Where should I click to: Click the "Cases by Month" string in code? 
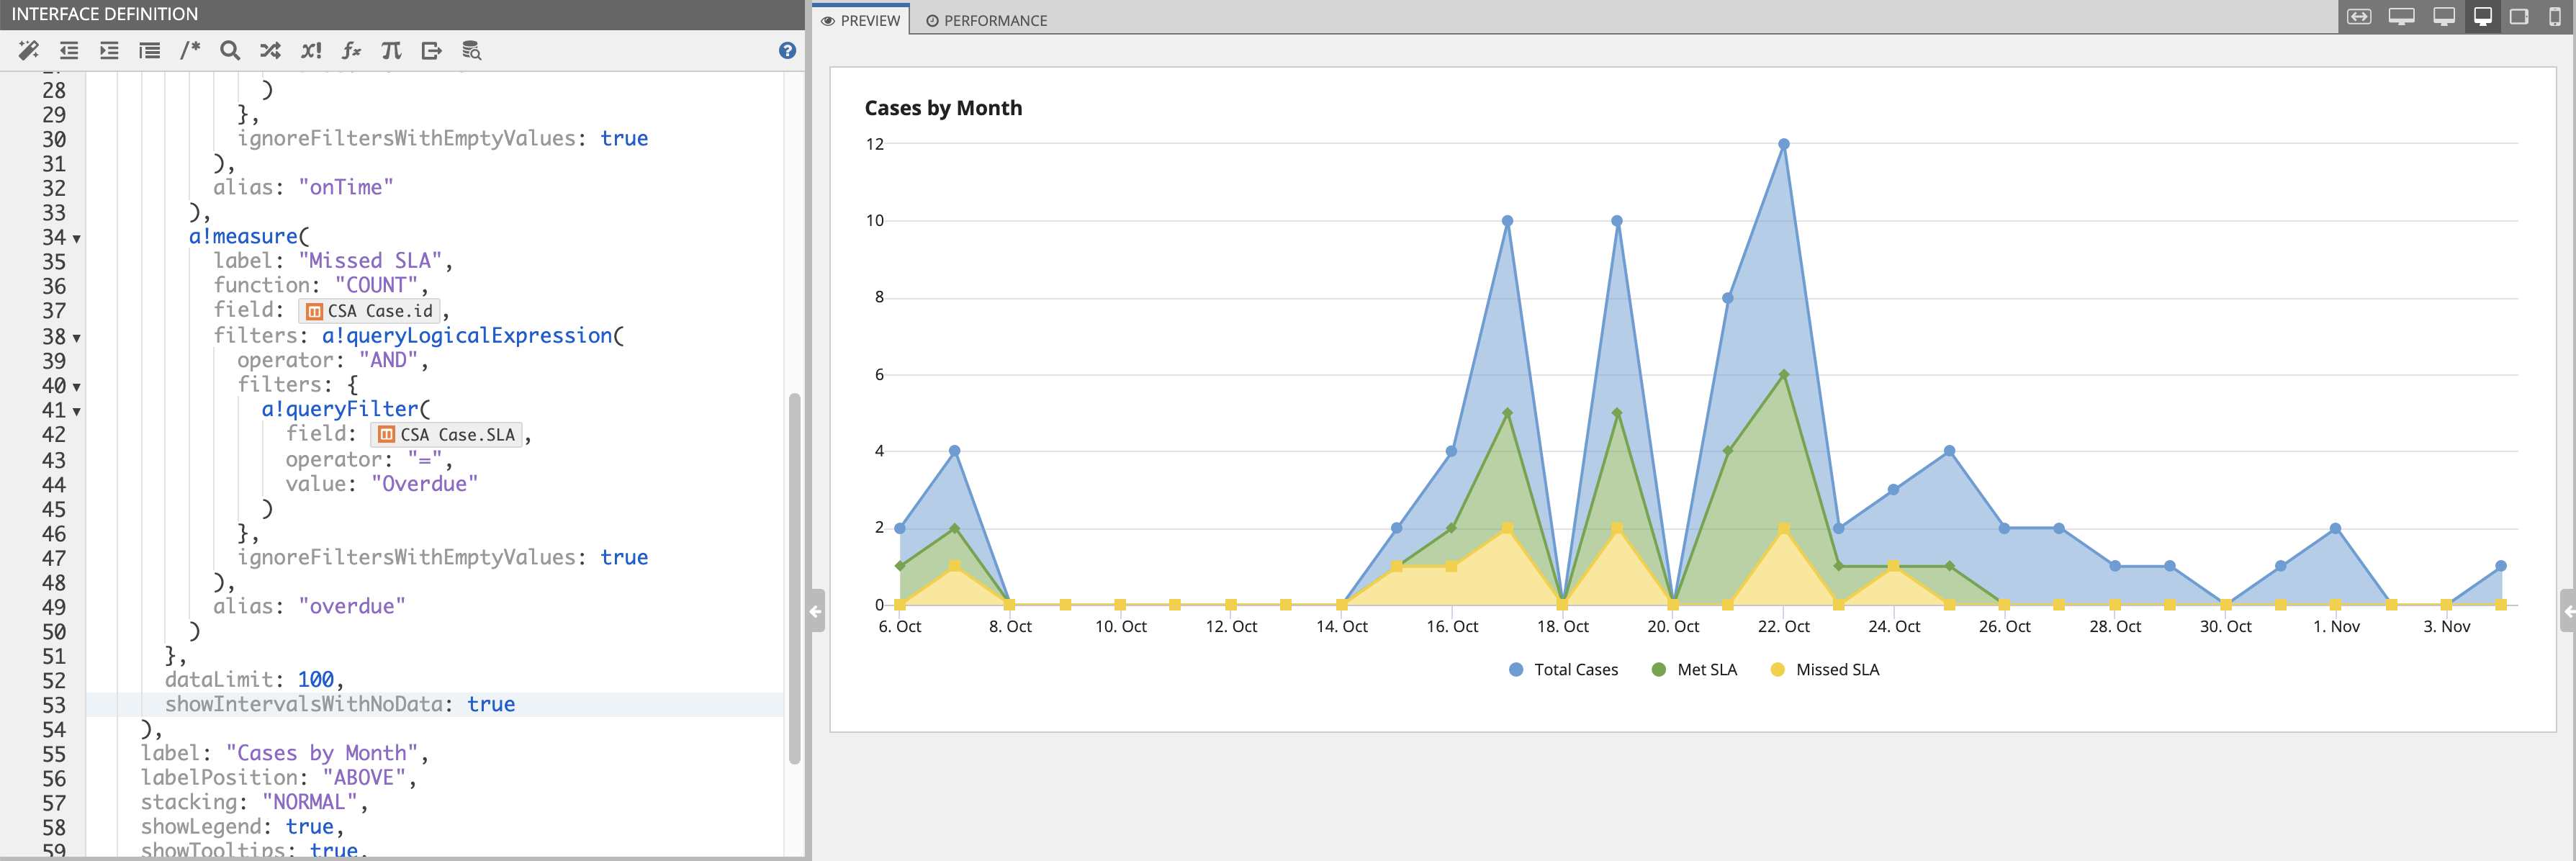click(x=321, y=753)
